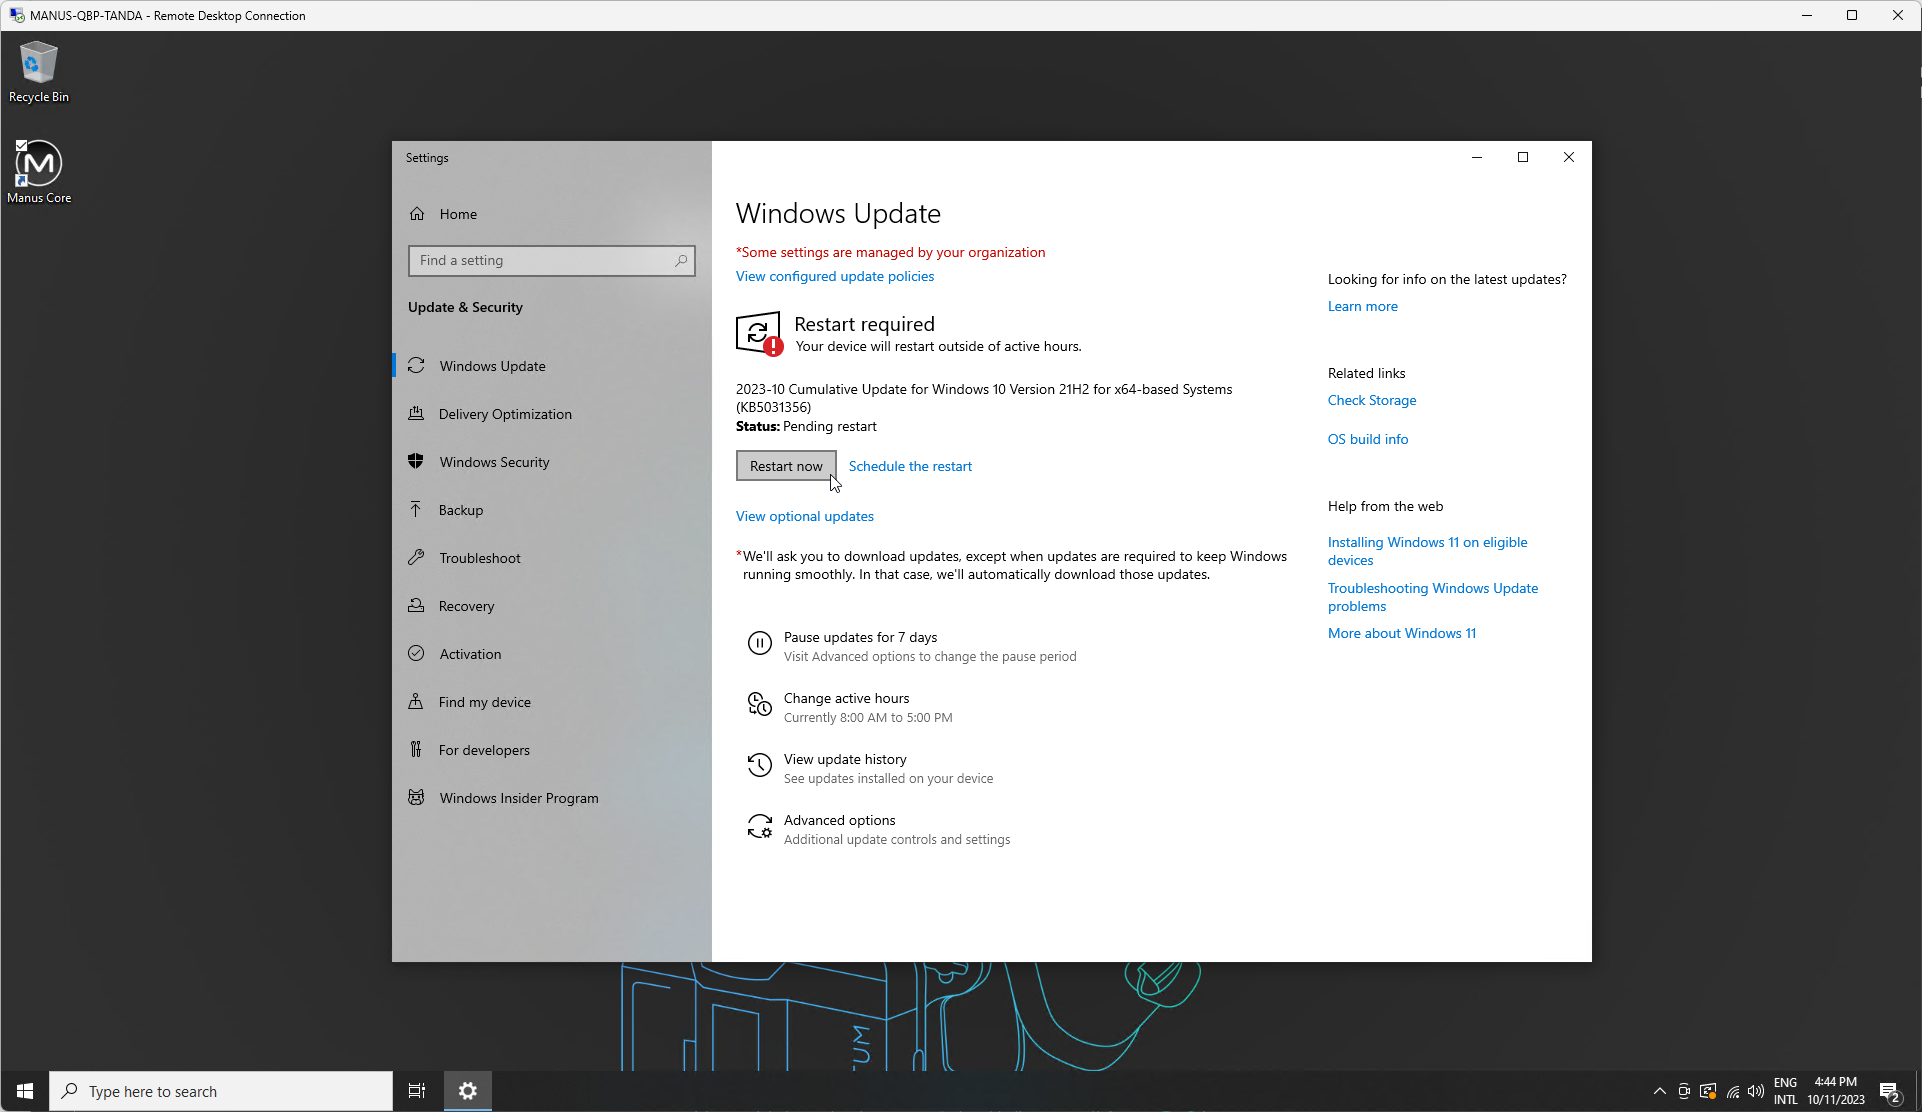Click the View update history icon

[x=759, y=767]
